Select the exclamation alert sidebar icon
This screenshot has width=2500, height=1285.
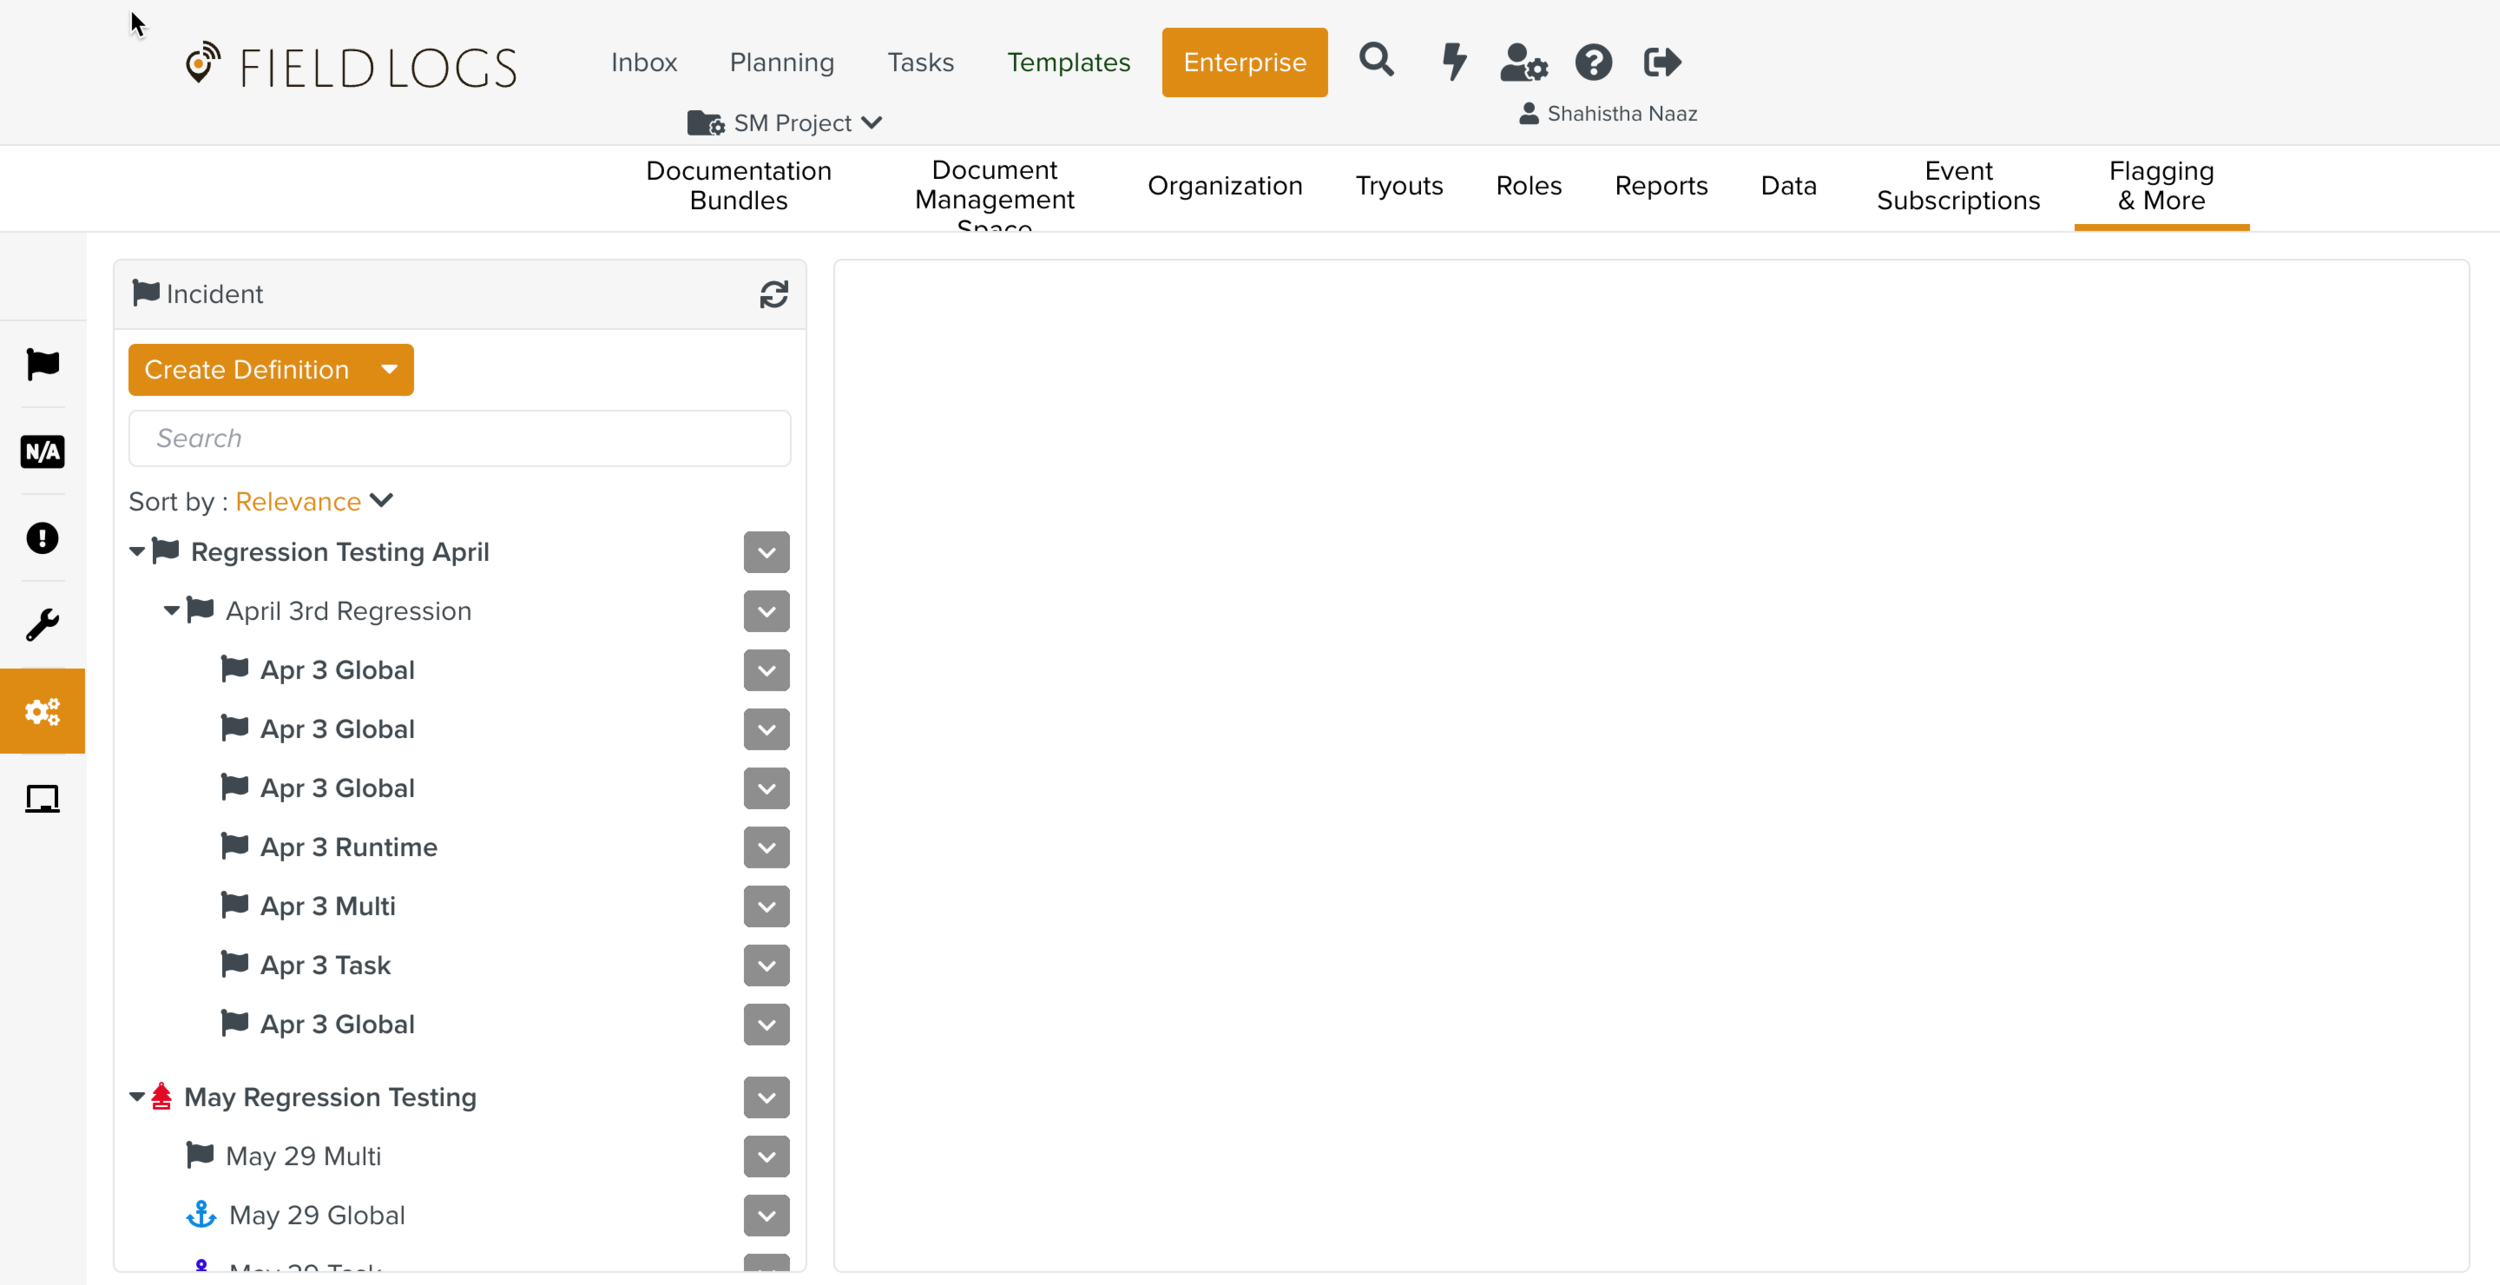42,538
